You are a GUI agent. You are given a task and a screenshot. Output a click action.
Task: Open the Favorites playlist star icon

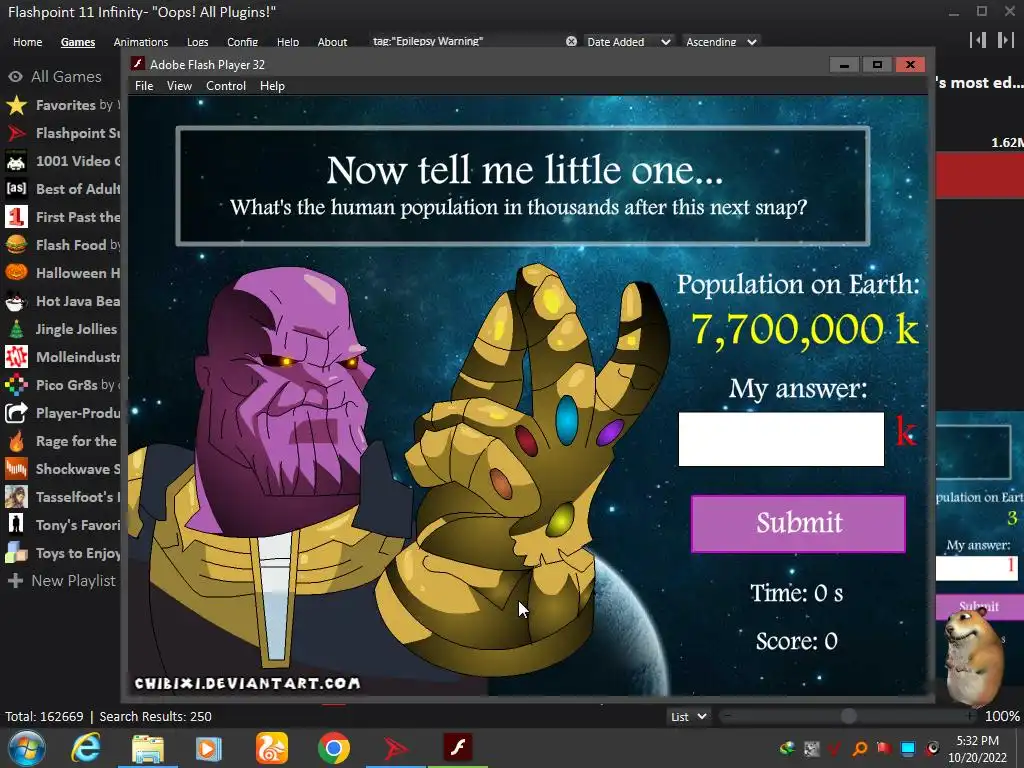point(16,105)
